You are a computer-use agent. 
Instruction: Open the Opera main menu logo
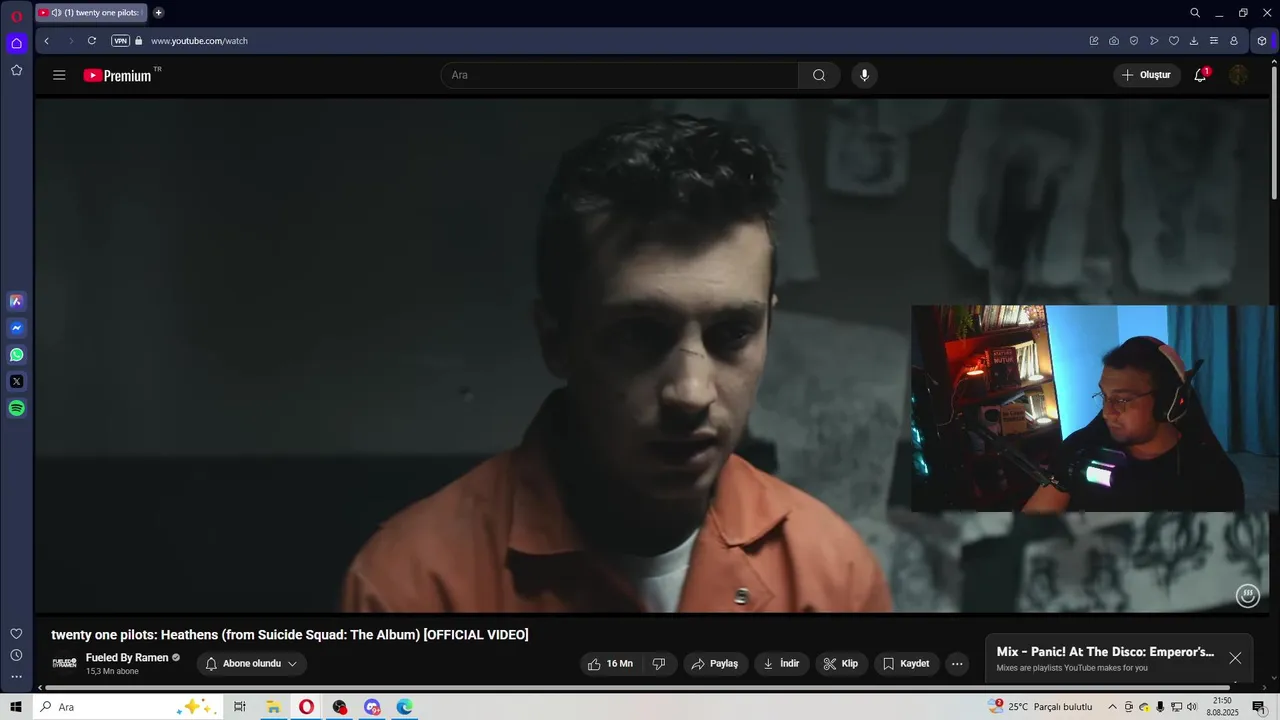point(16,15)
